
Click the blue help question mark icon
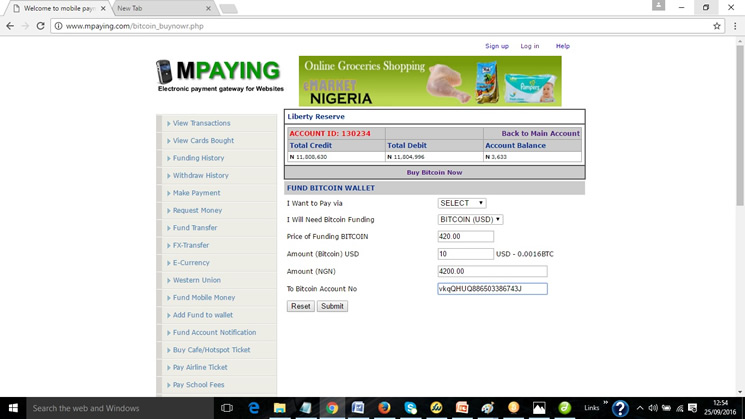620,409
